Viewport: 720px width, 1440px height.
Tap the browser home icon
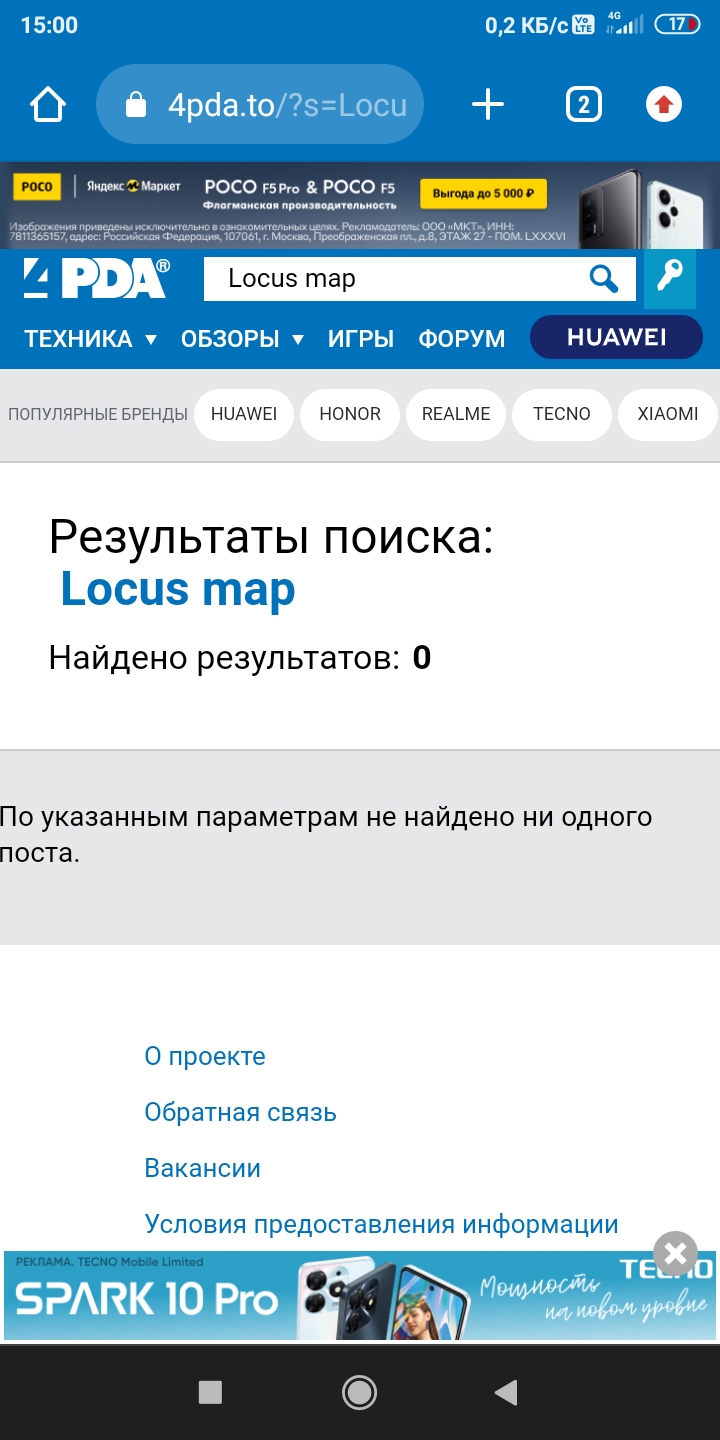pyautogui.click(x=48, y=105)
